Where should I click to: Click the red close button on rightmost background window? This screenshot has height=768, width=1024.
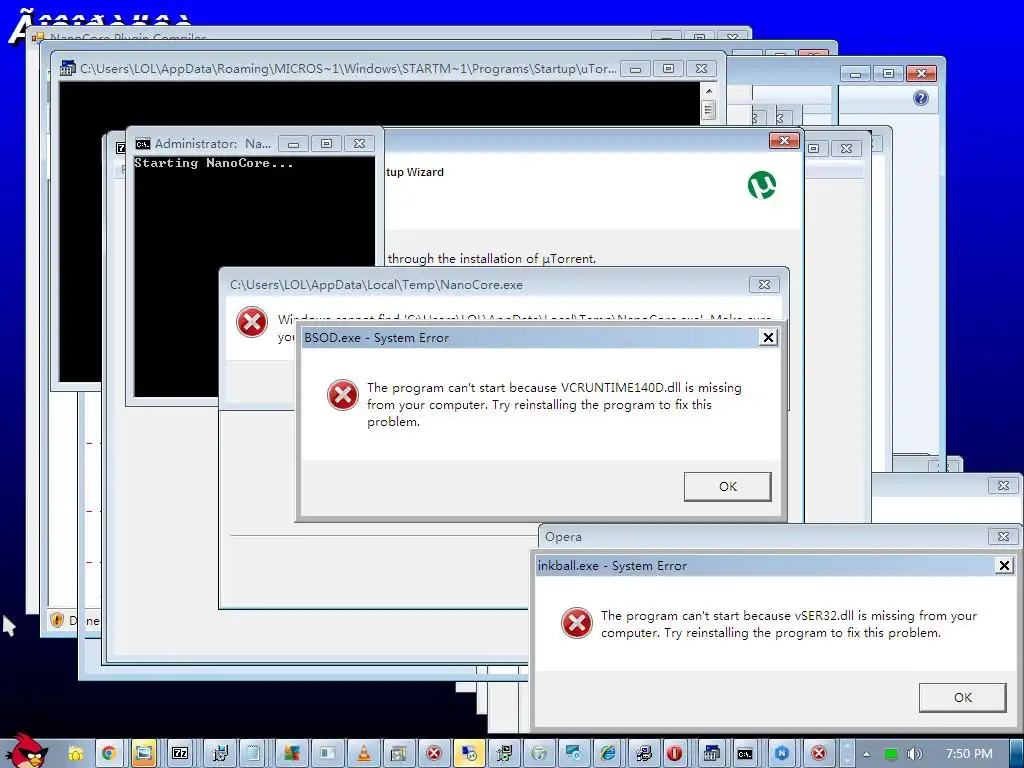point(921,74)
